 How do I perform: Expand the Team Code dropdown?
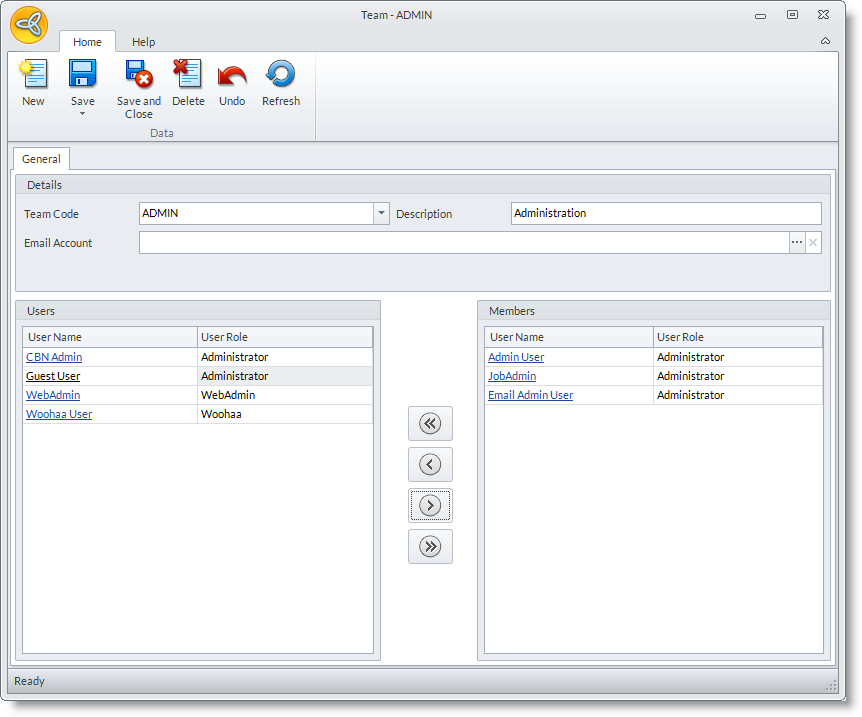[381, 213]
